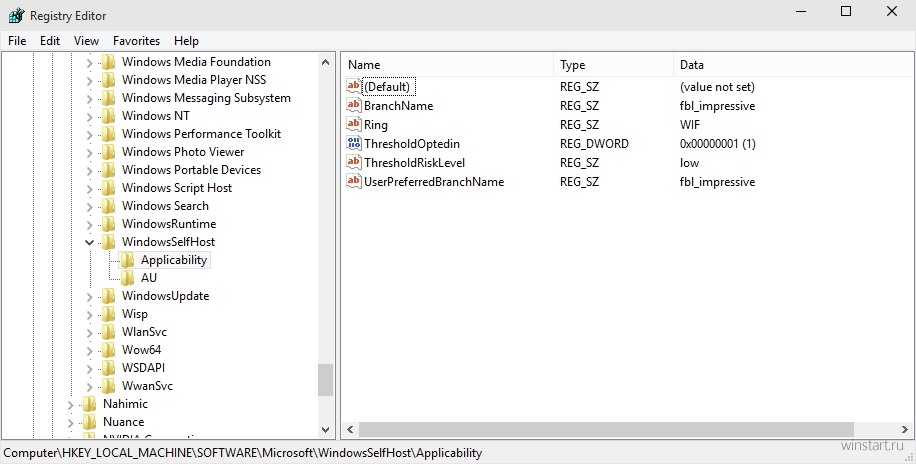Click the ThresholdRiskLevel string value icon
This screenshot has height=464, width=916.
pyautogui.click(x=354, y=162)
